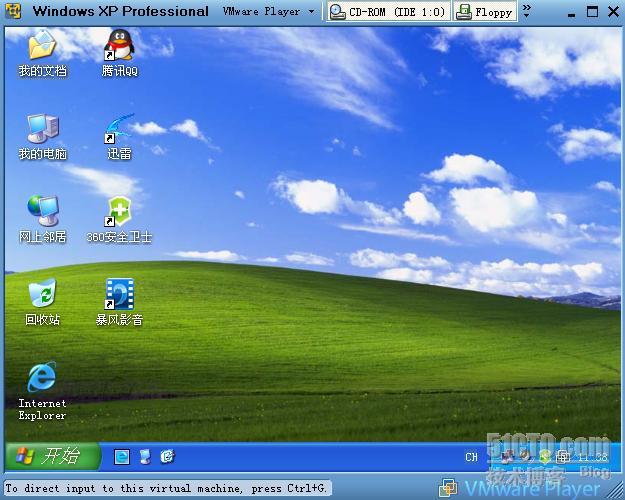This screenshot has height=500, width=625.
Task: Maximize the VMware Player window
Action: coord(592,12)
